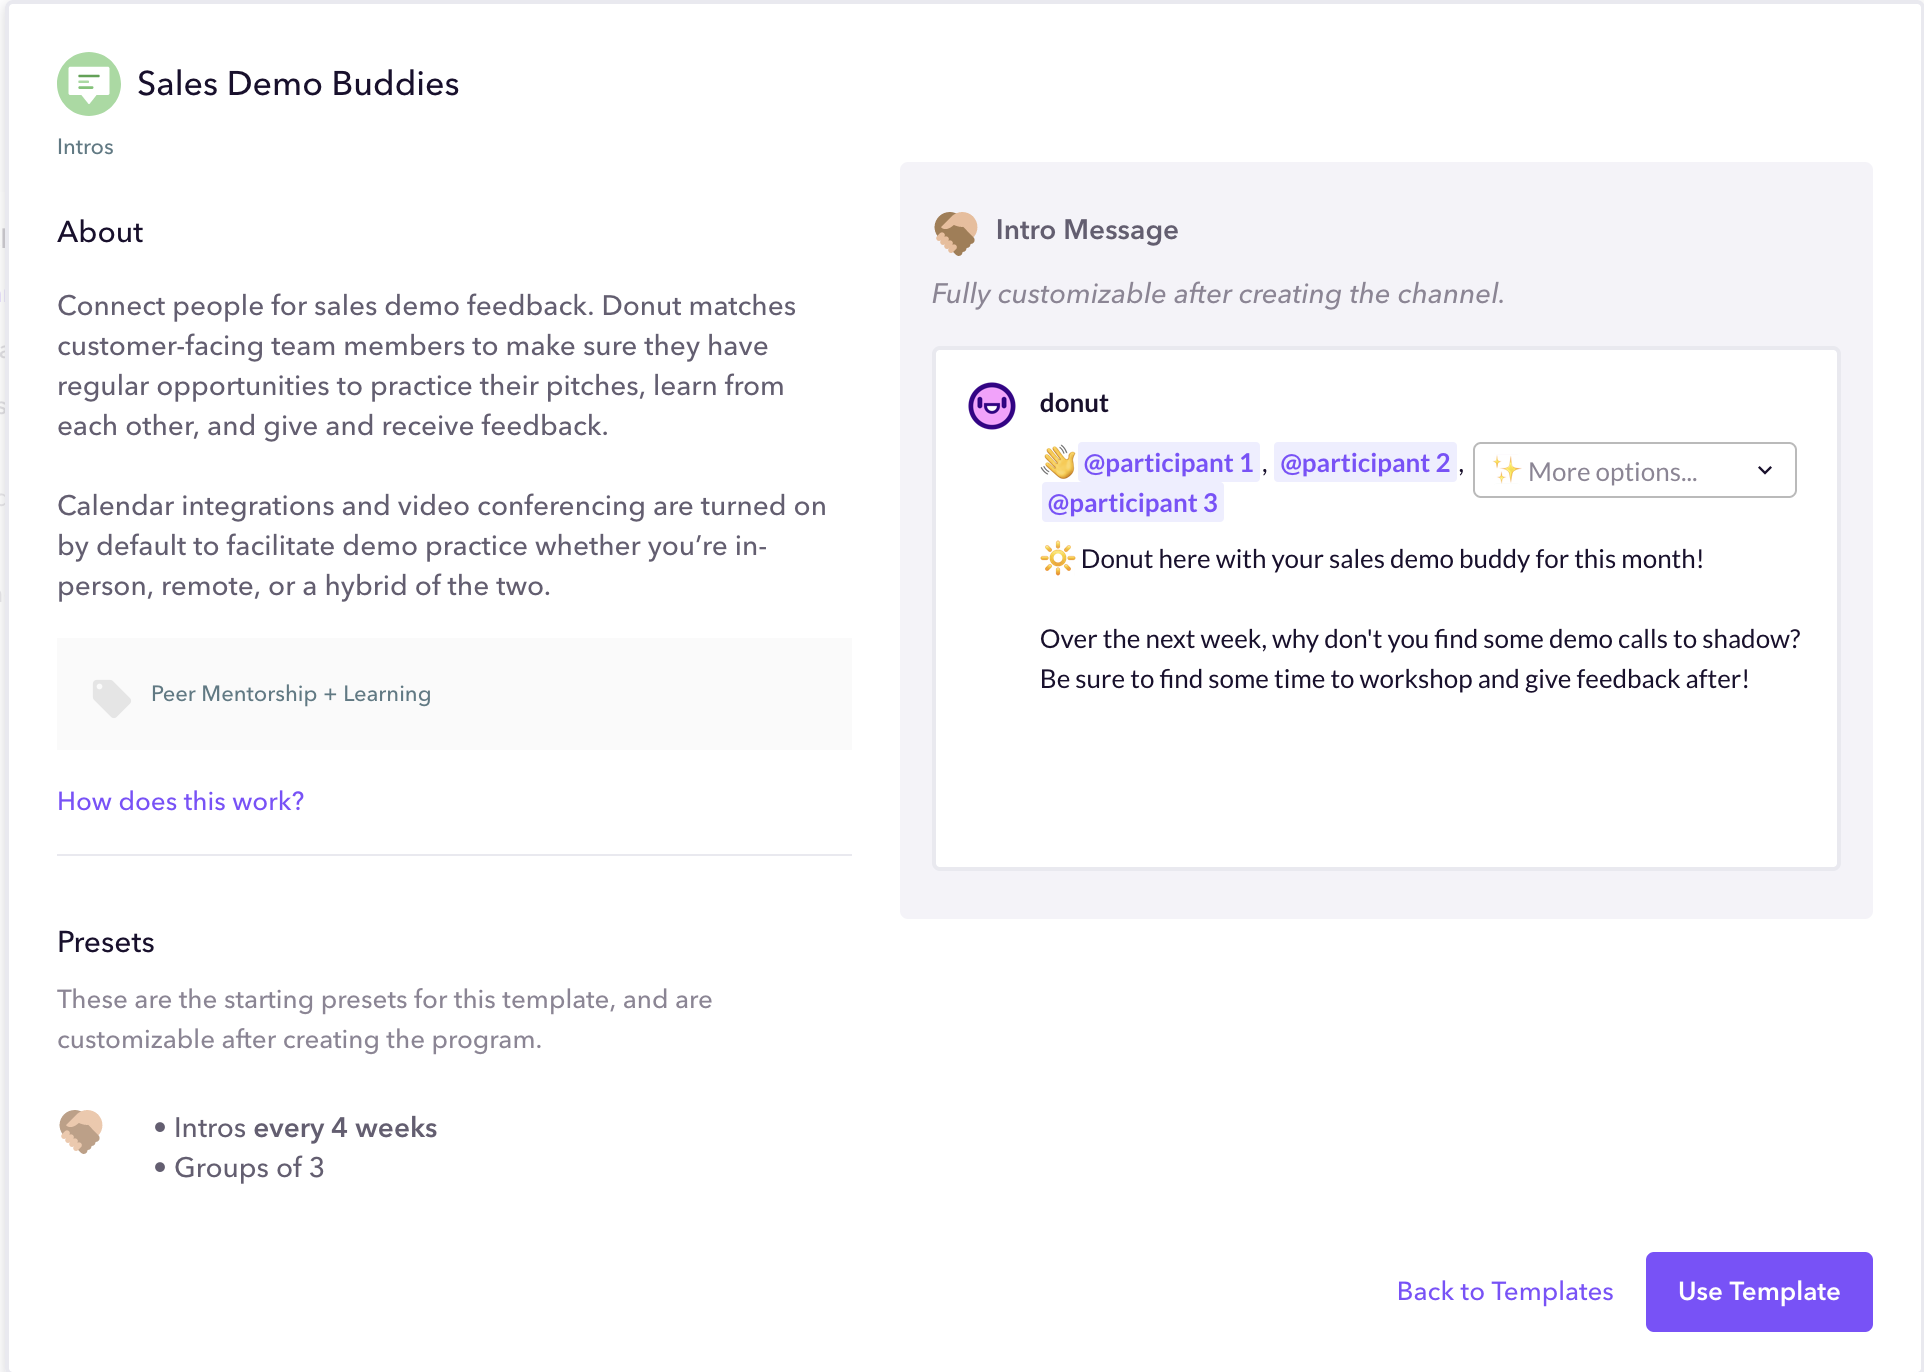The height and width of the screenshot is (1372, 1924).
Task: Click the donut sender name
Action: click(1074, 403)
